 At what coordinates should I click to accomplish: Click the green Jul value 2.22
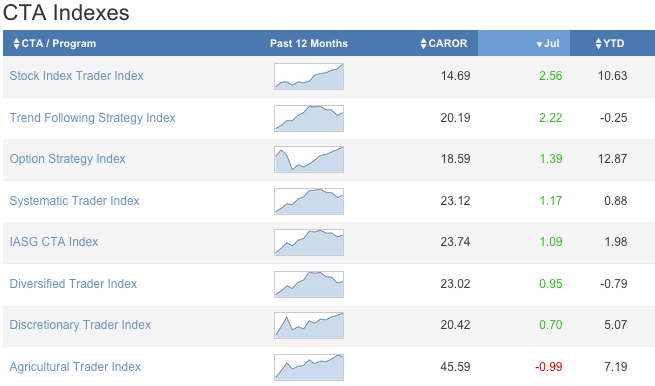[x=551, y=118]
